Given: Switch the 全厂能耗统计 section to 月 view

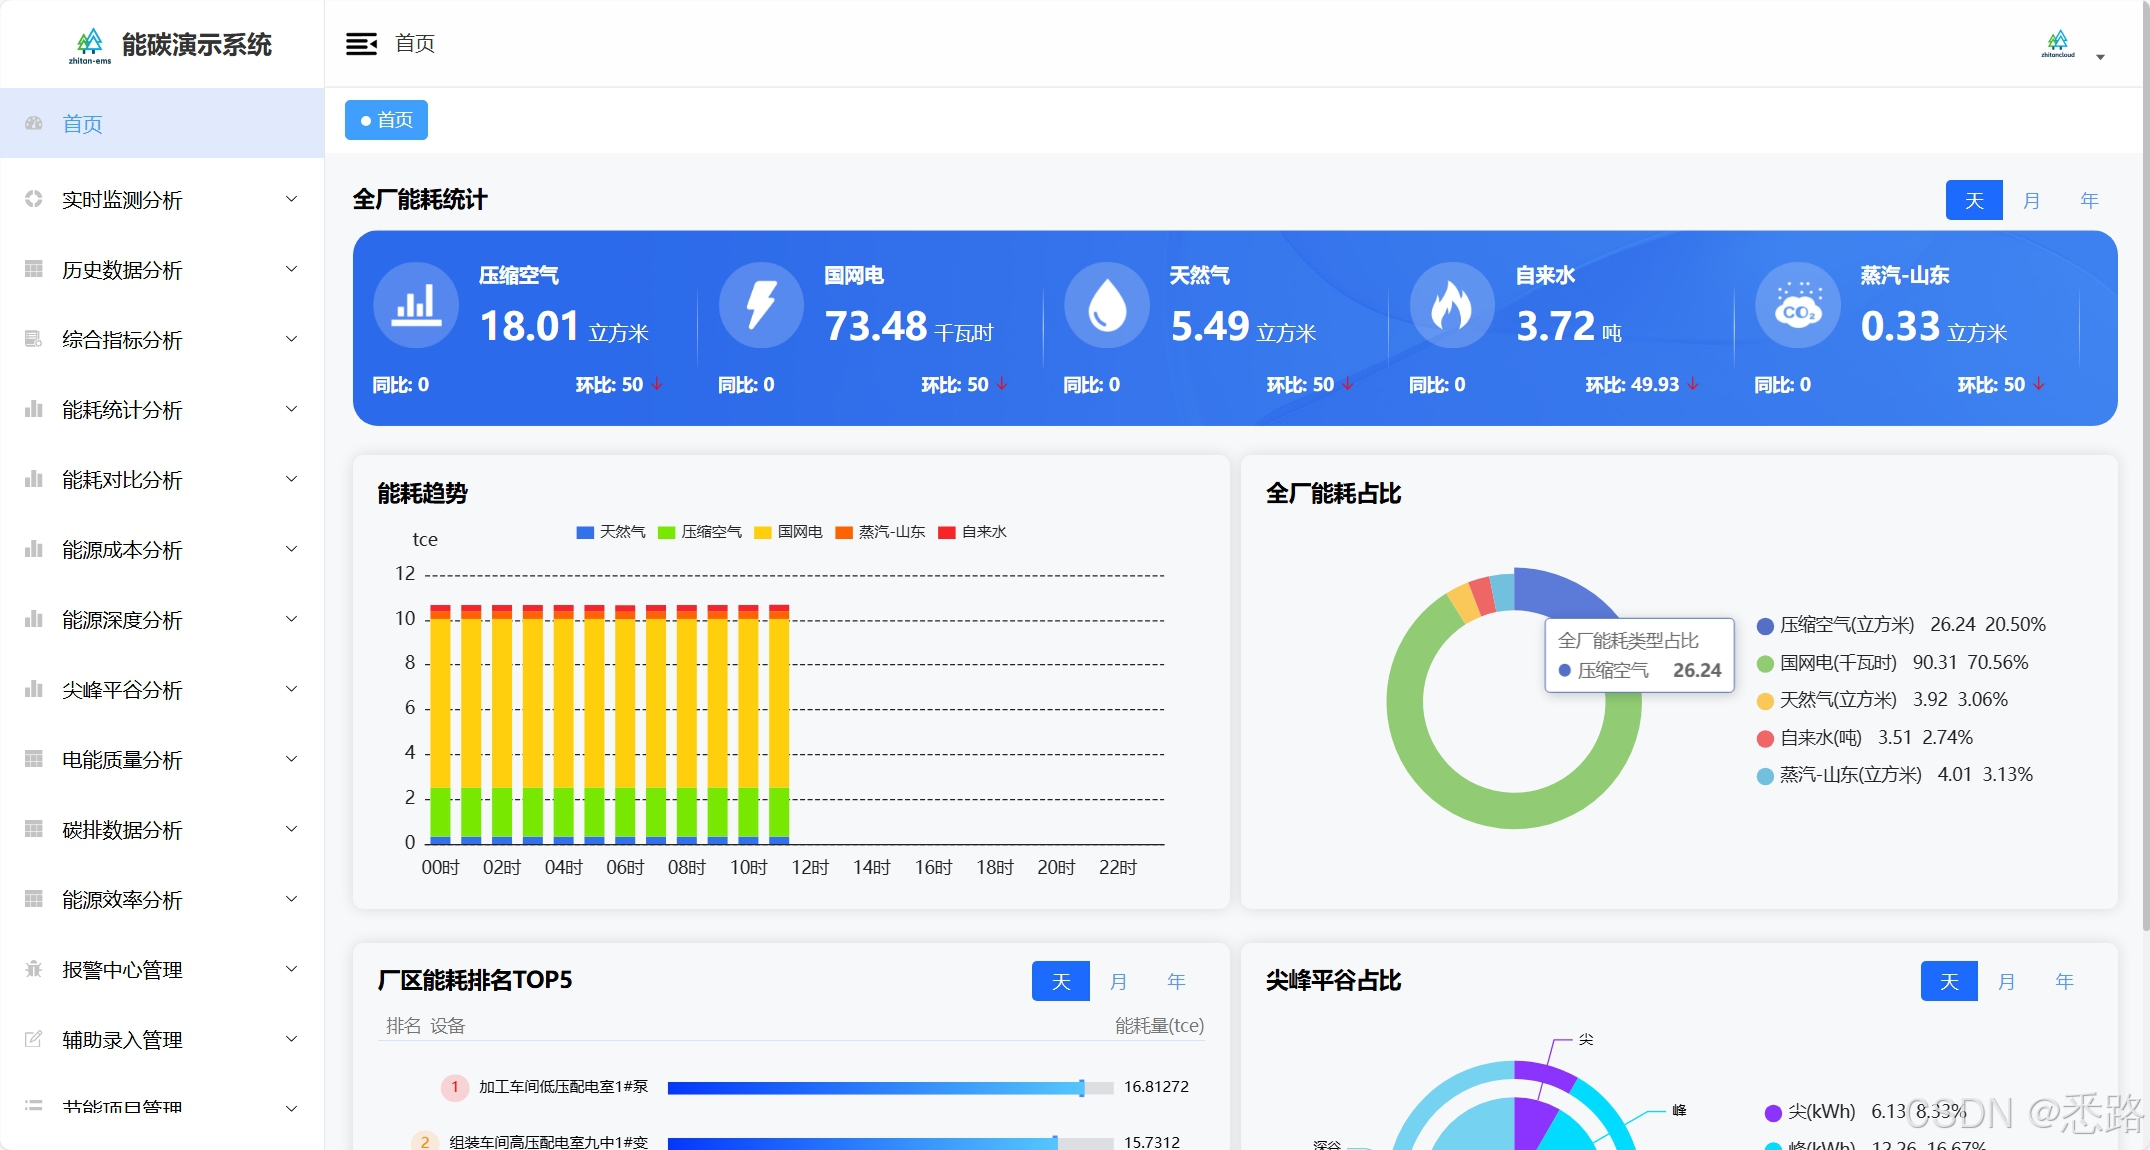Looking at the screenshot, I should [2031, 200].
